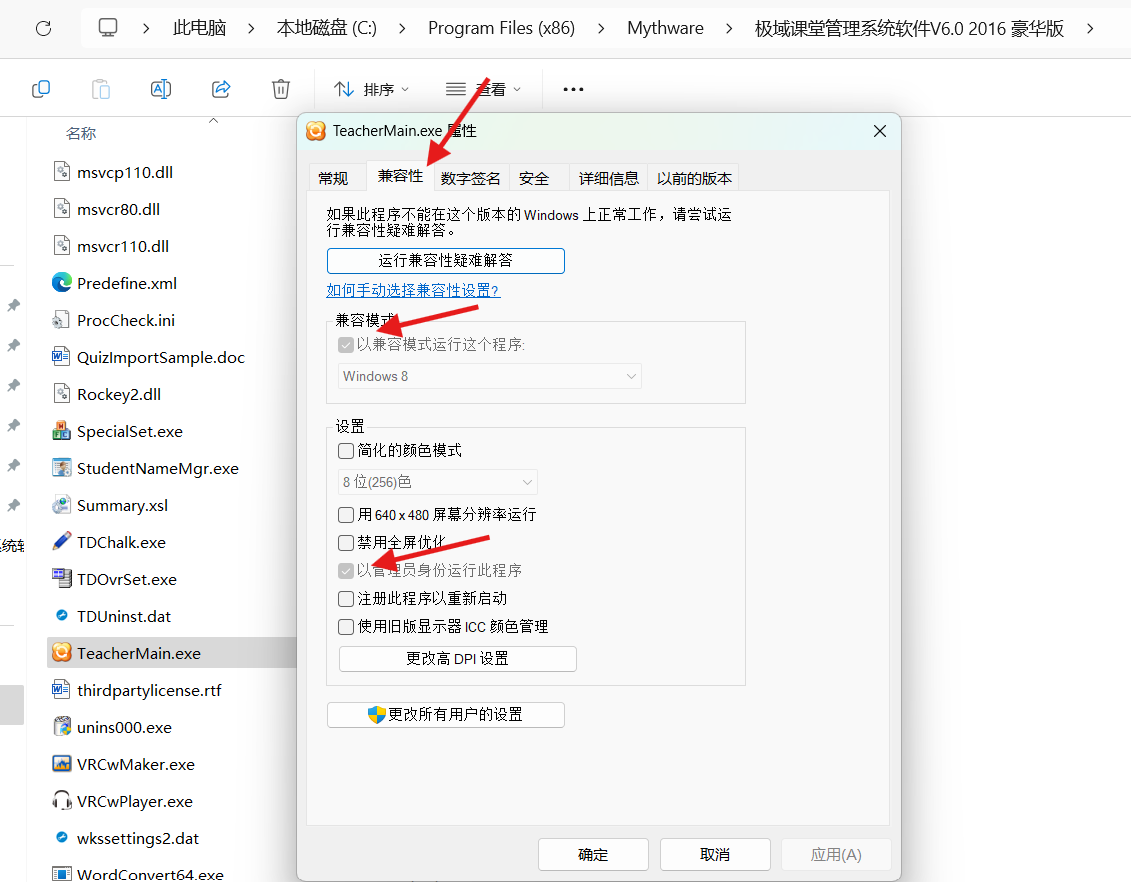Enable reduced color mode checkbox
The image size is (1131, 882).
click(346, 451)
